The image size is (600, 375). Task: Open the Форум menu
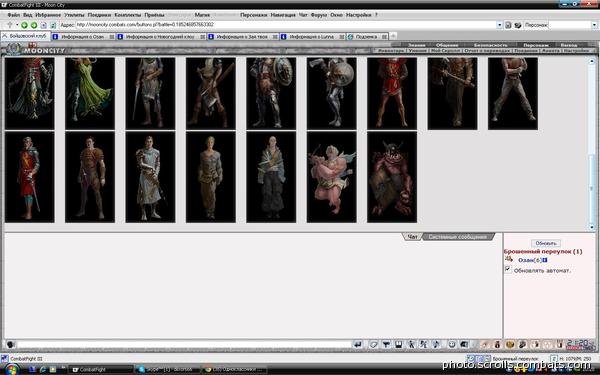point(318,15)
